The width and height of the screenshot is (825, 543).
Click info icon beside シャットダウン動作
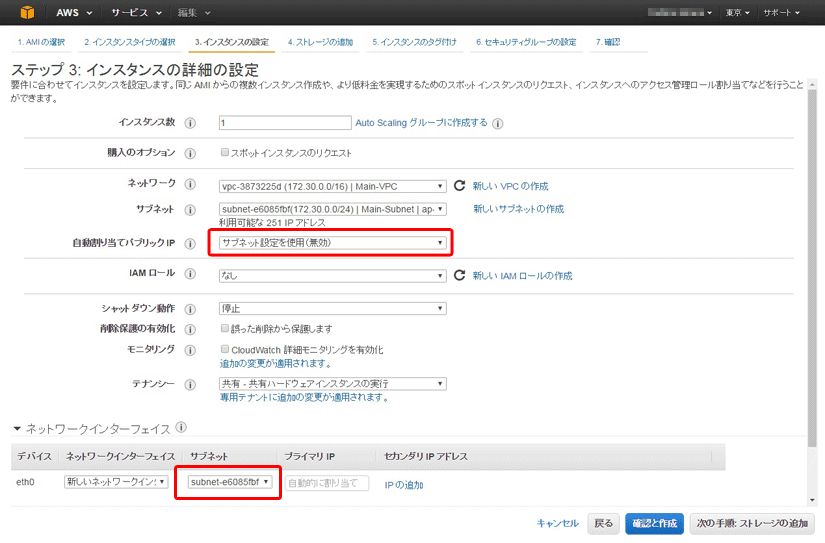pos(190,309)
